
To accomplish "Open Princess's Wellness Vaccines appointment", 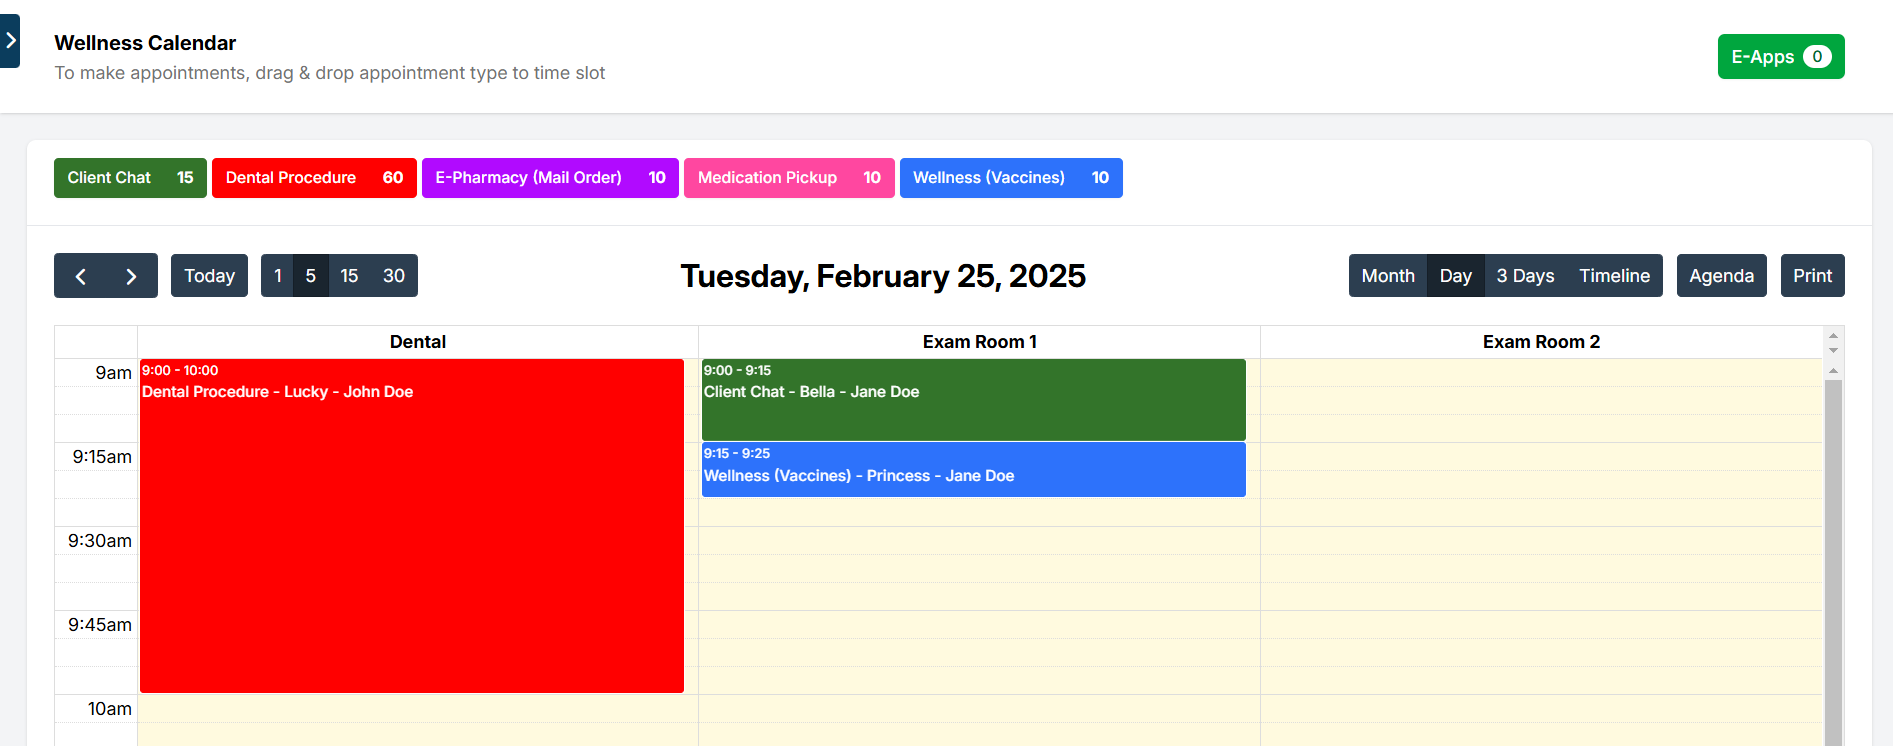I will (x=973, y=470).
